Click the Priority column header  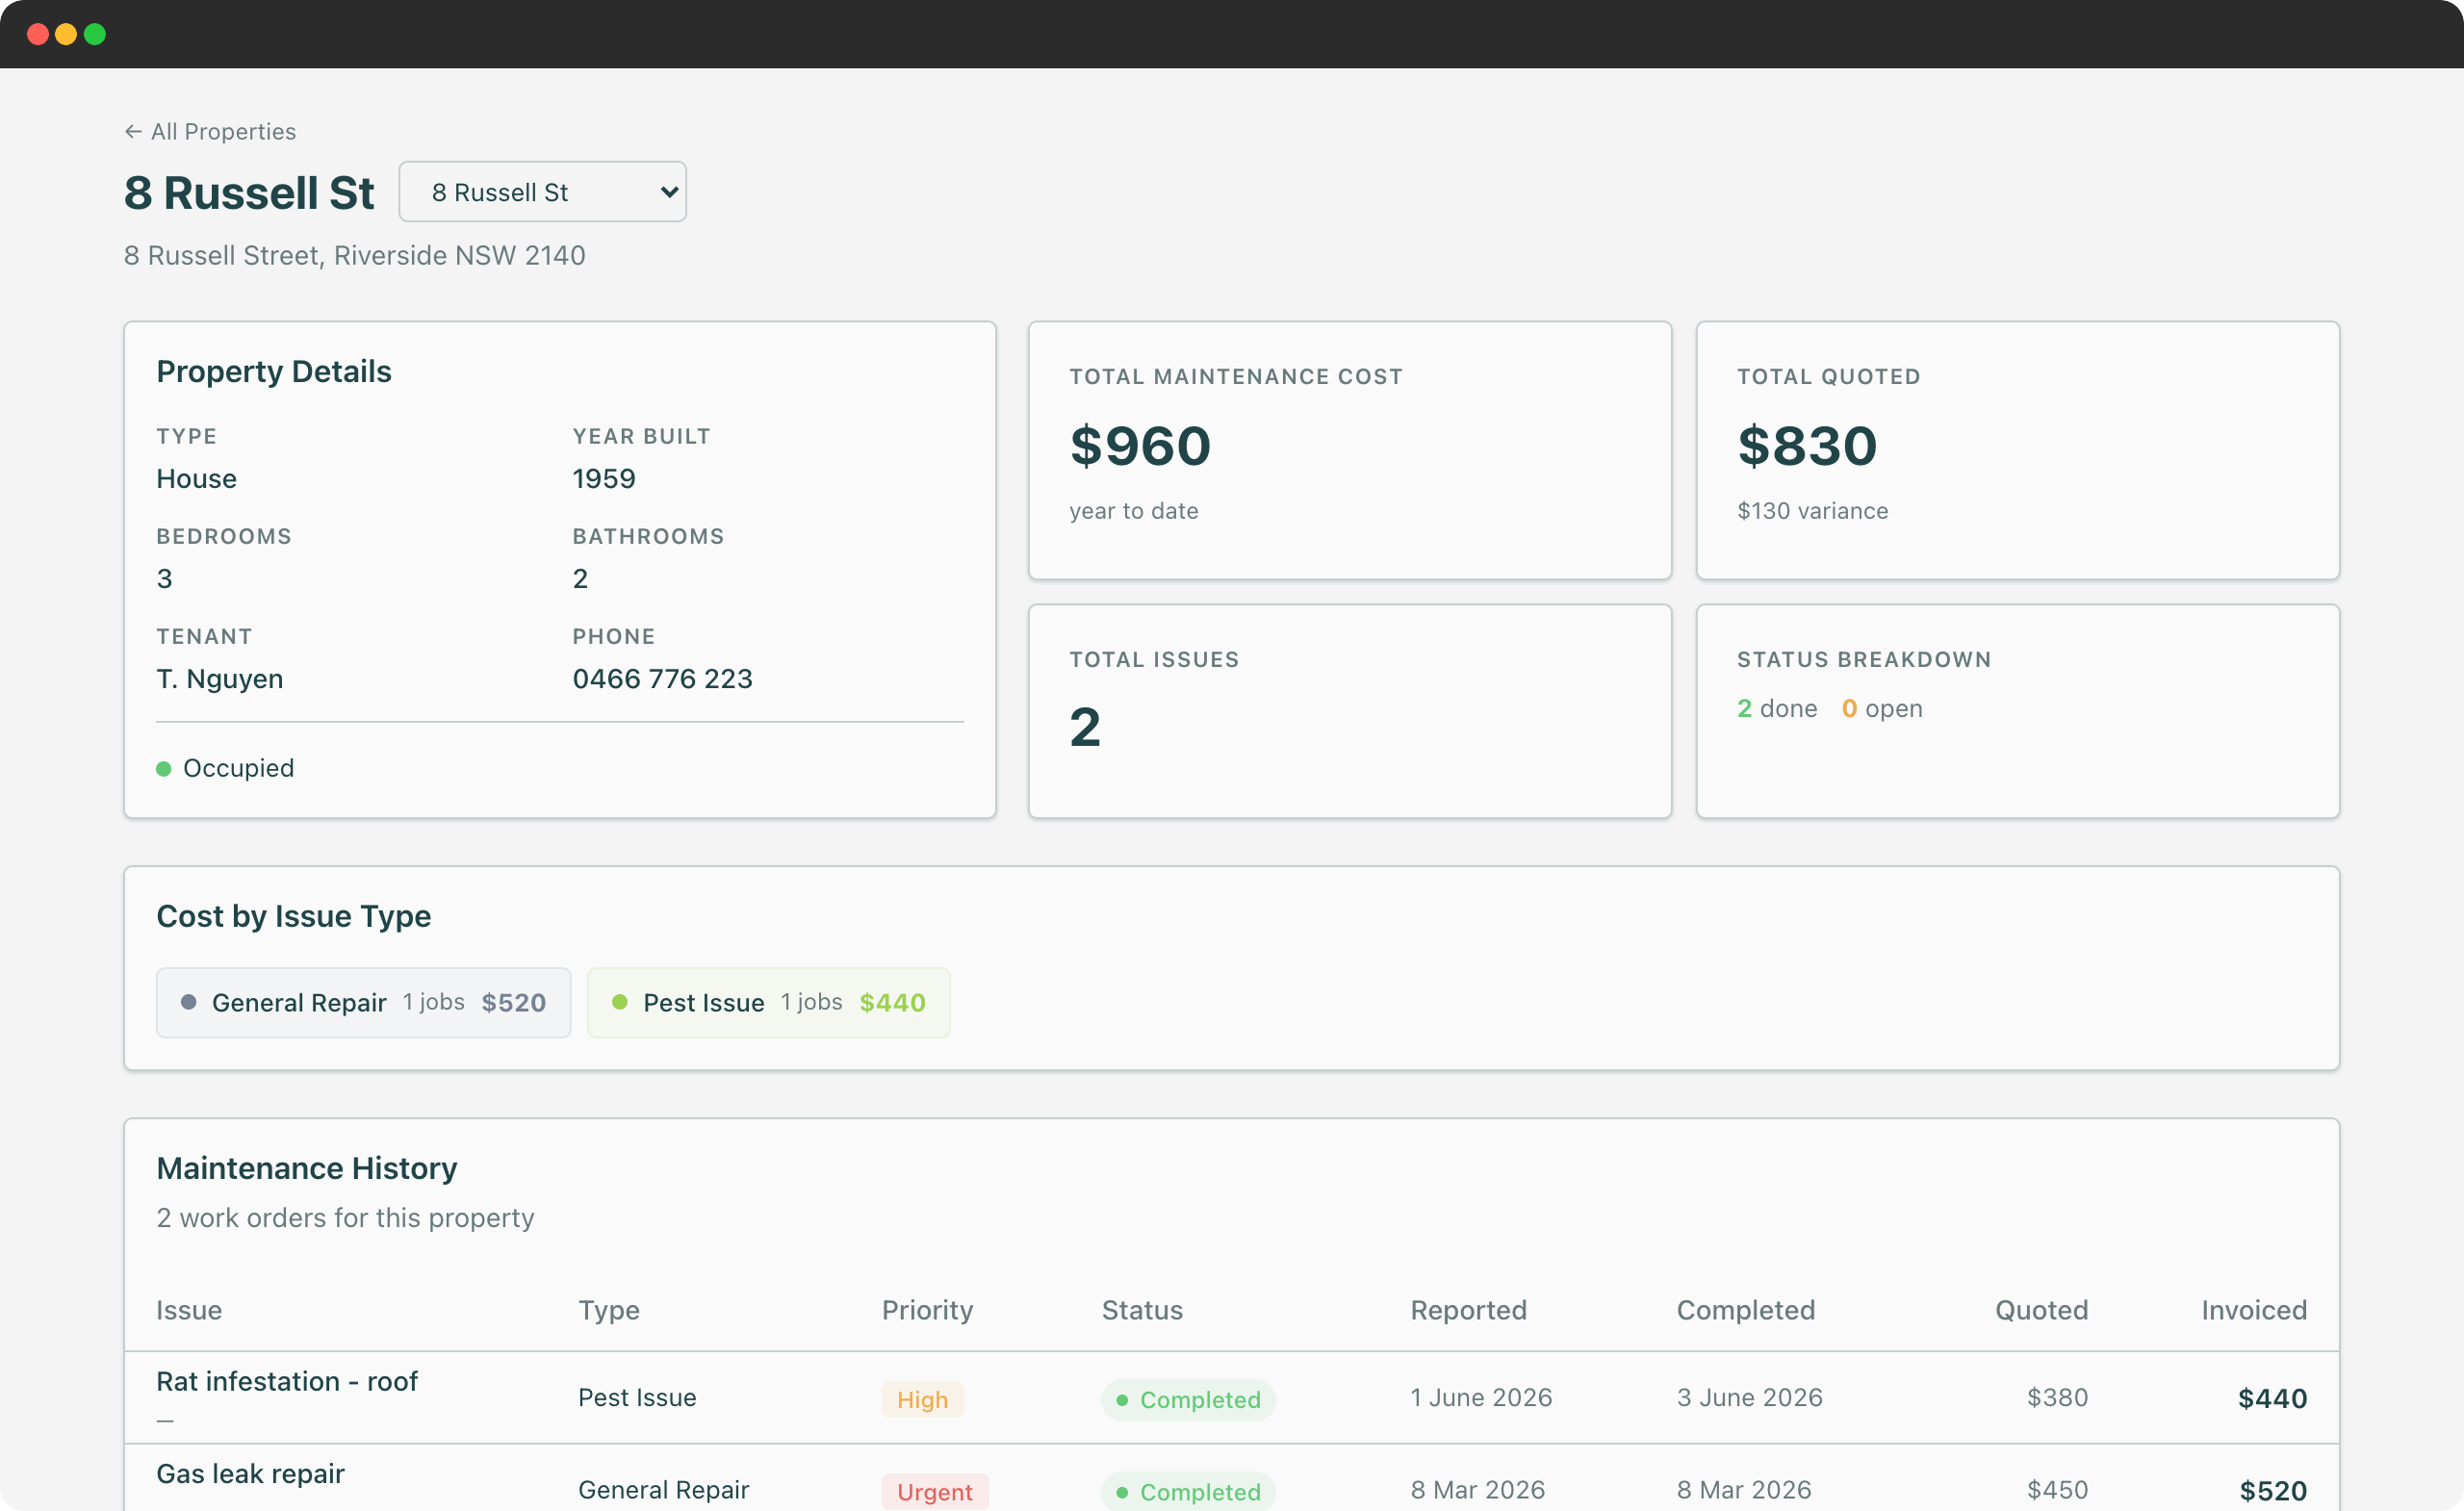click(927, 1310)
